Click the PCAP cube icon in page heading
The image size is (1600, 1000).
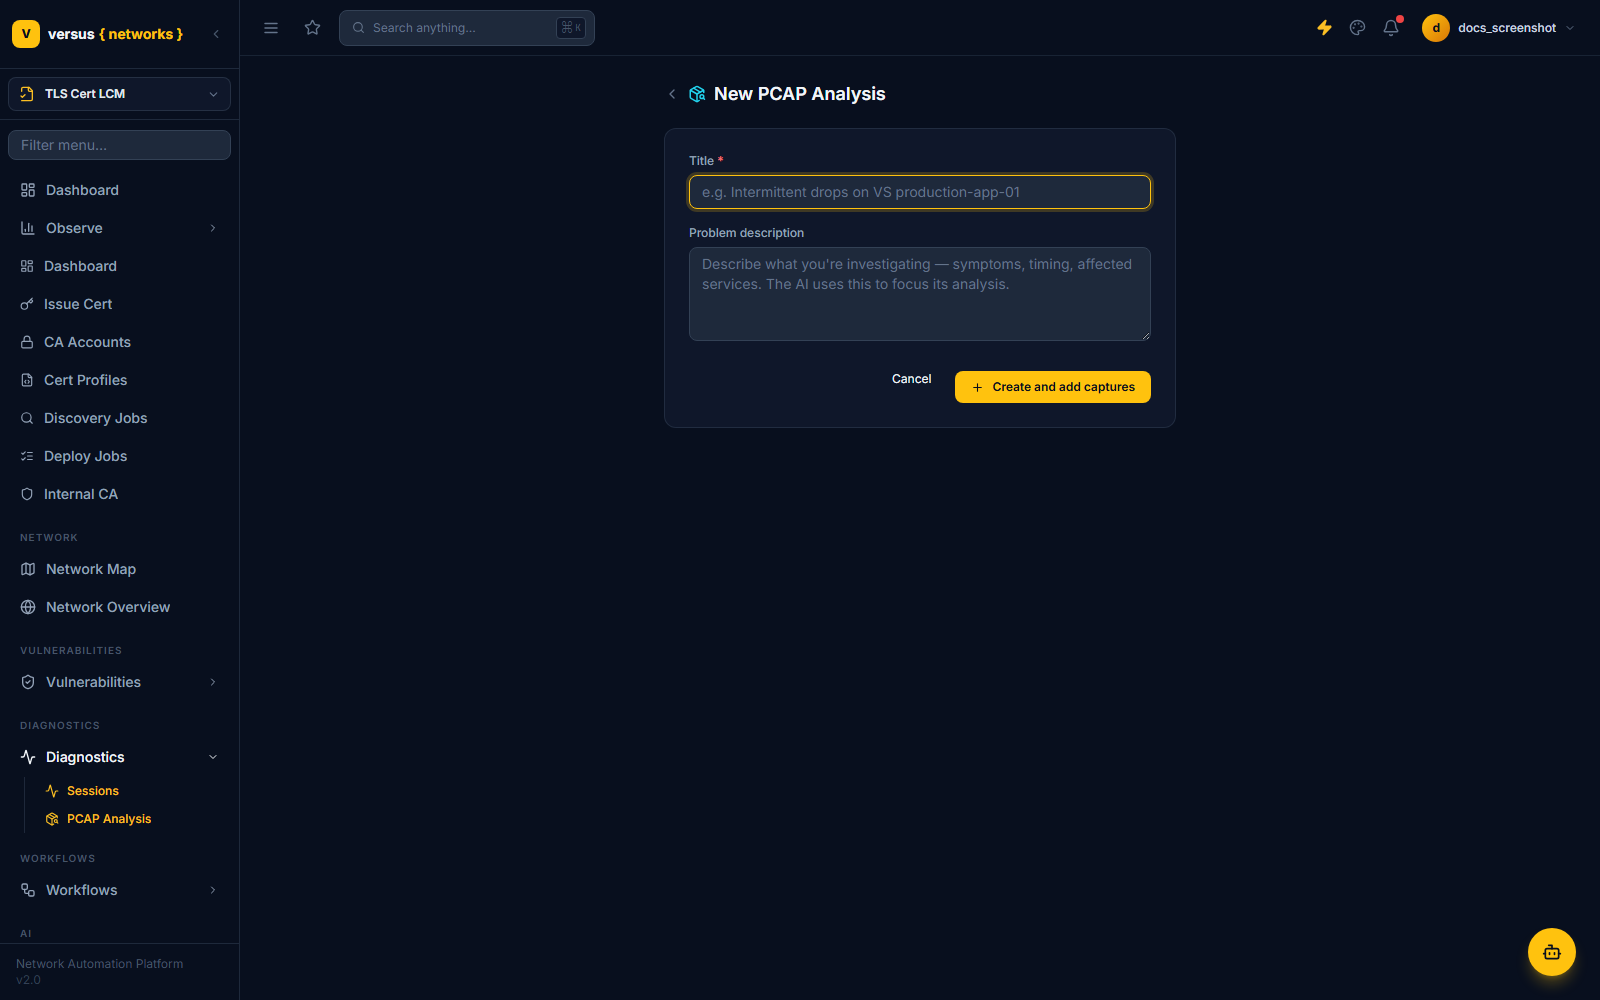(697, 94)
